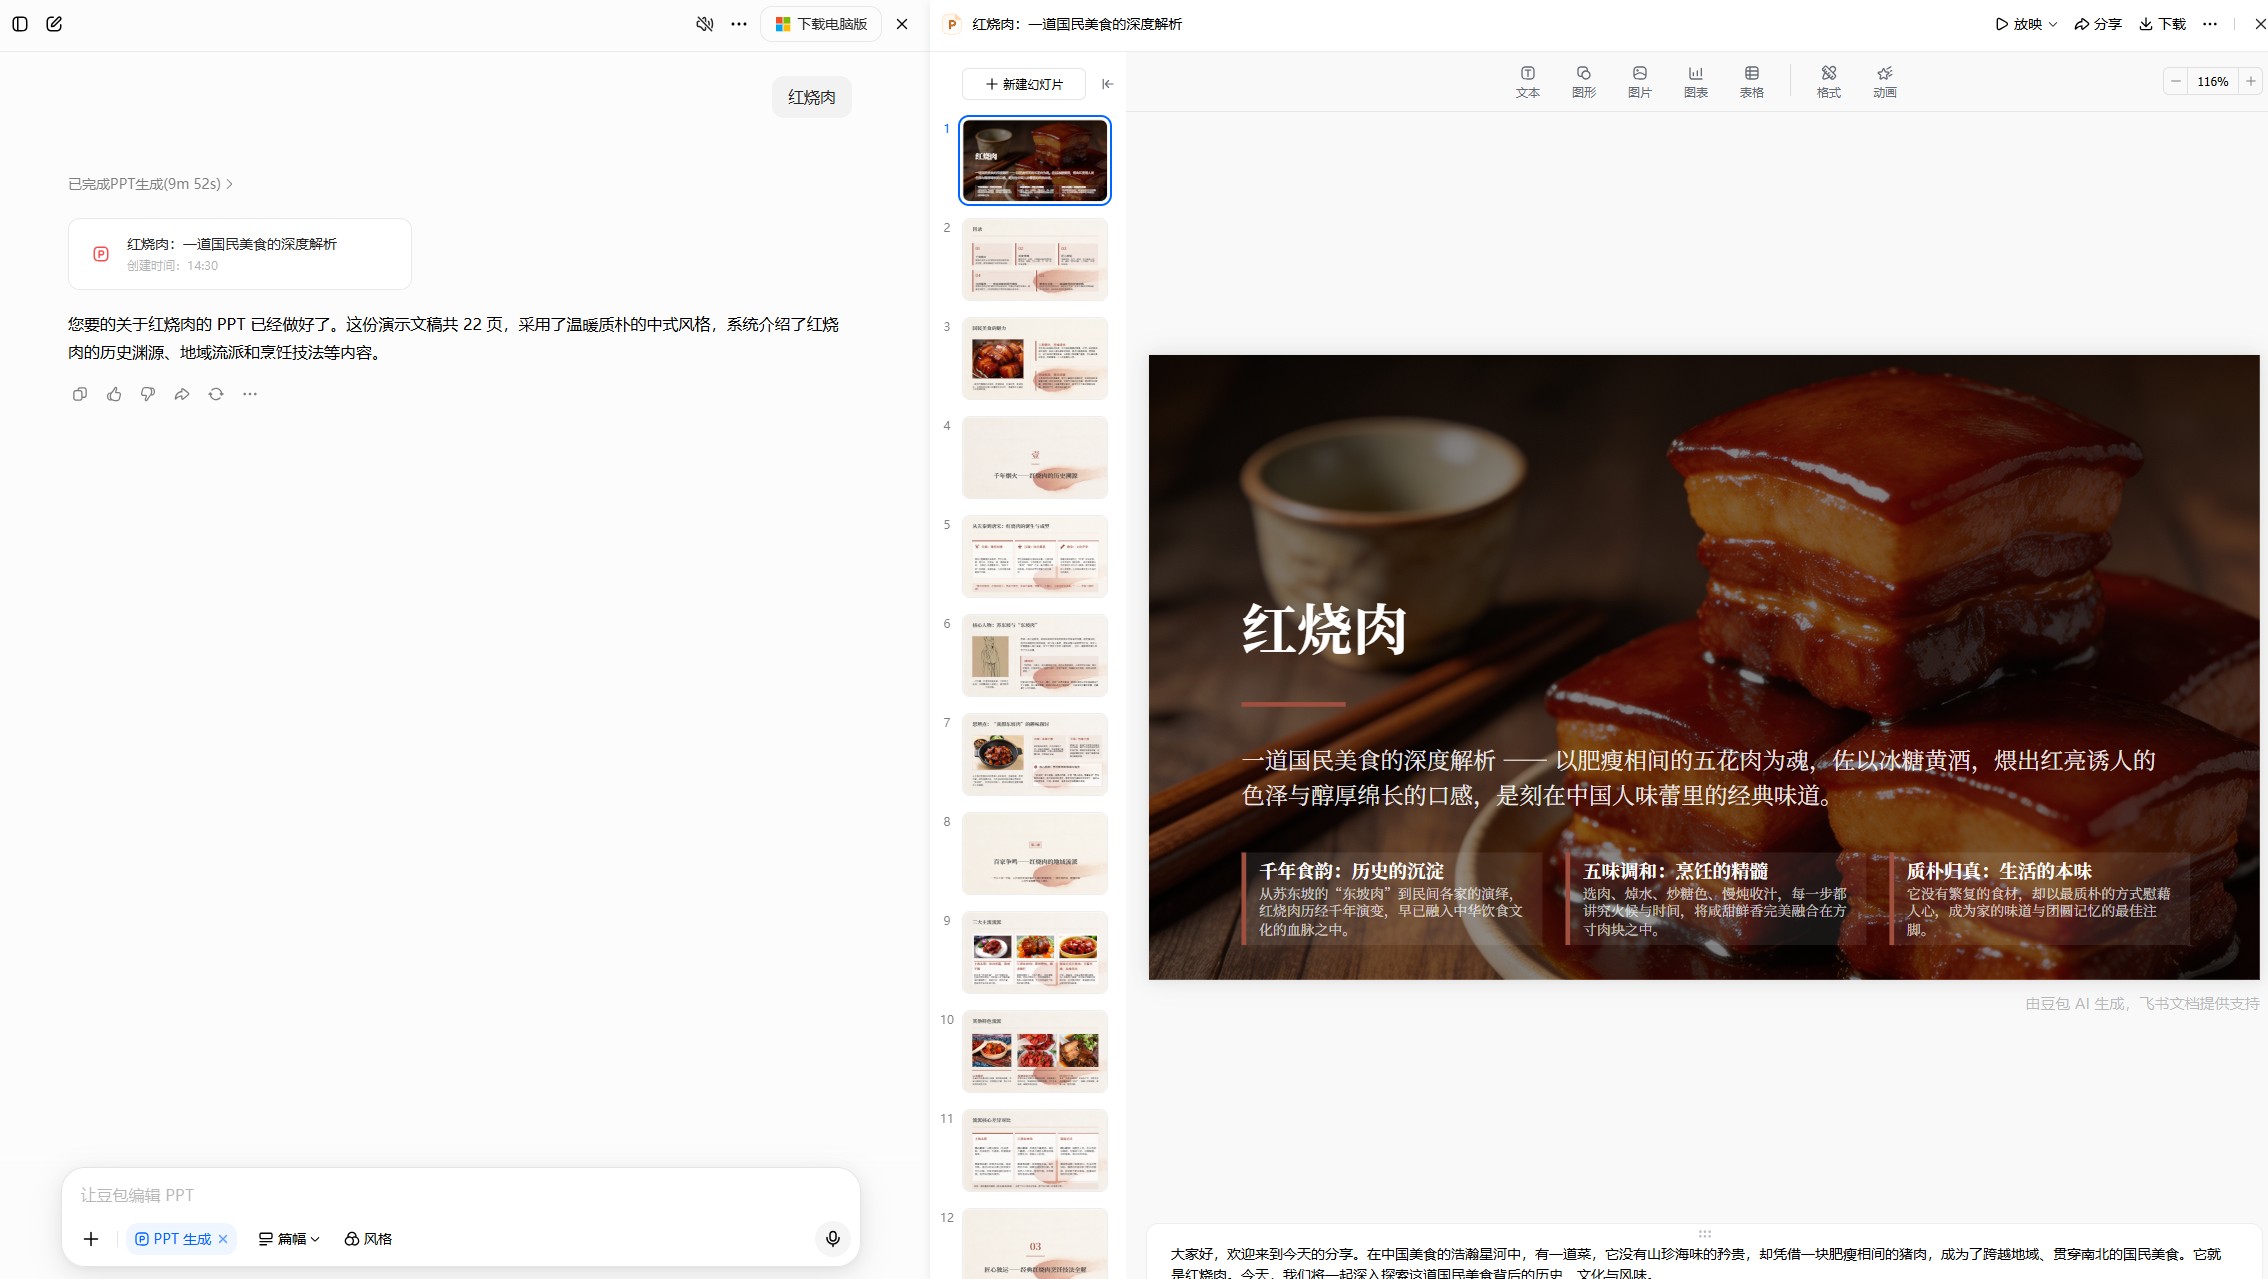The height and width of the screenshot is (1279, 2268).
Task: Select slide 7 thumbnail
Action: 1035,754
